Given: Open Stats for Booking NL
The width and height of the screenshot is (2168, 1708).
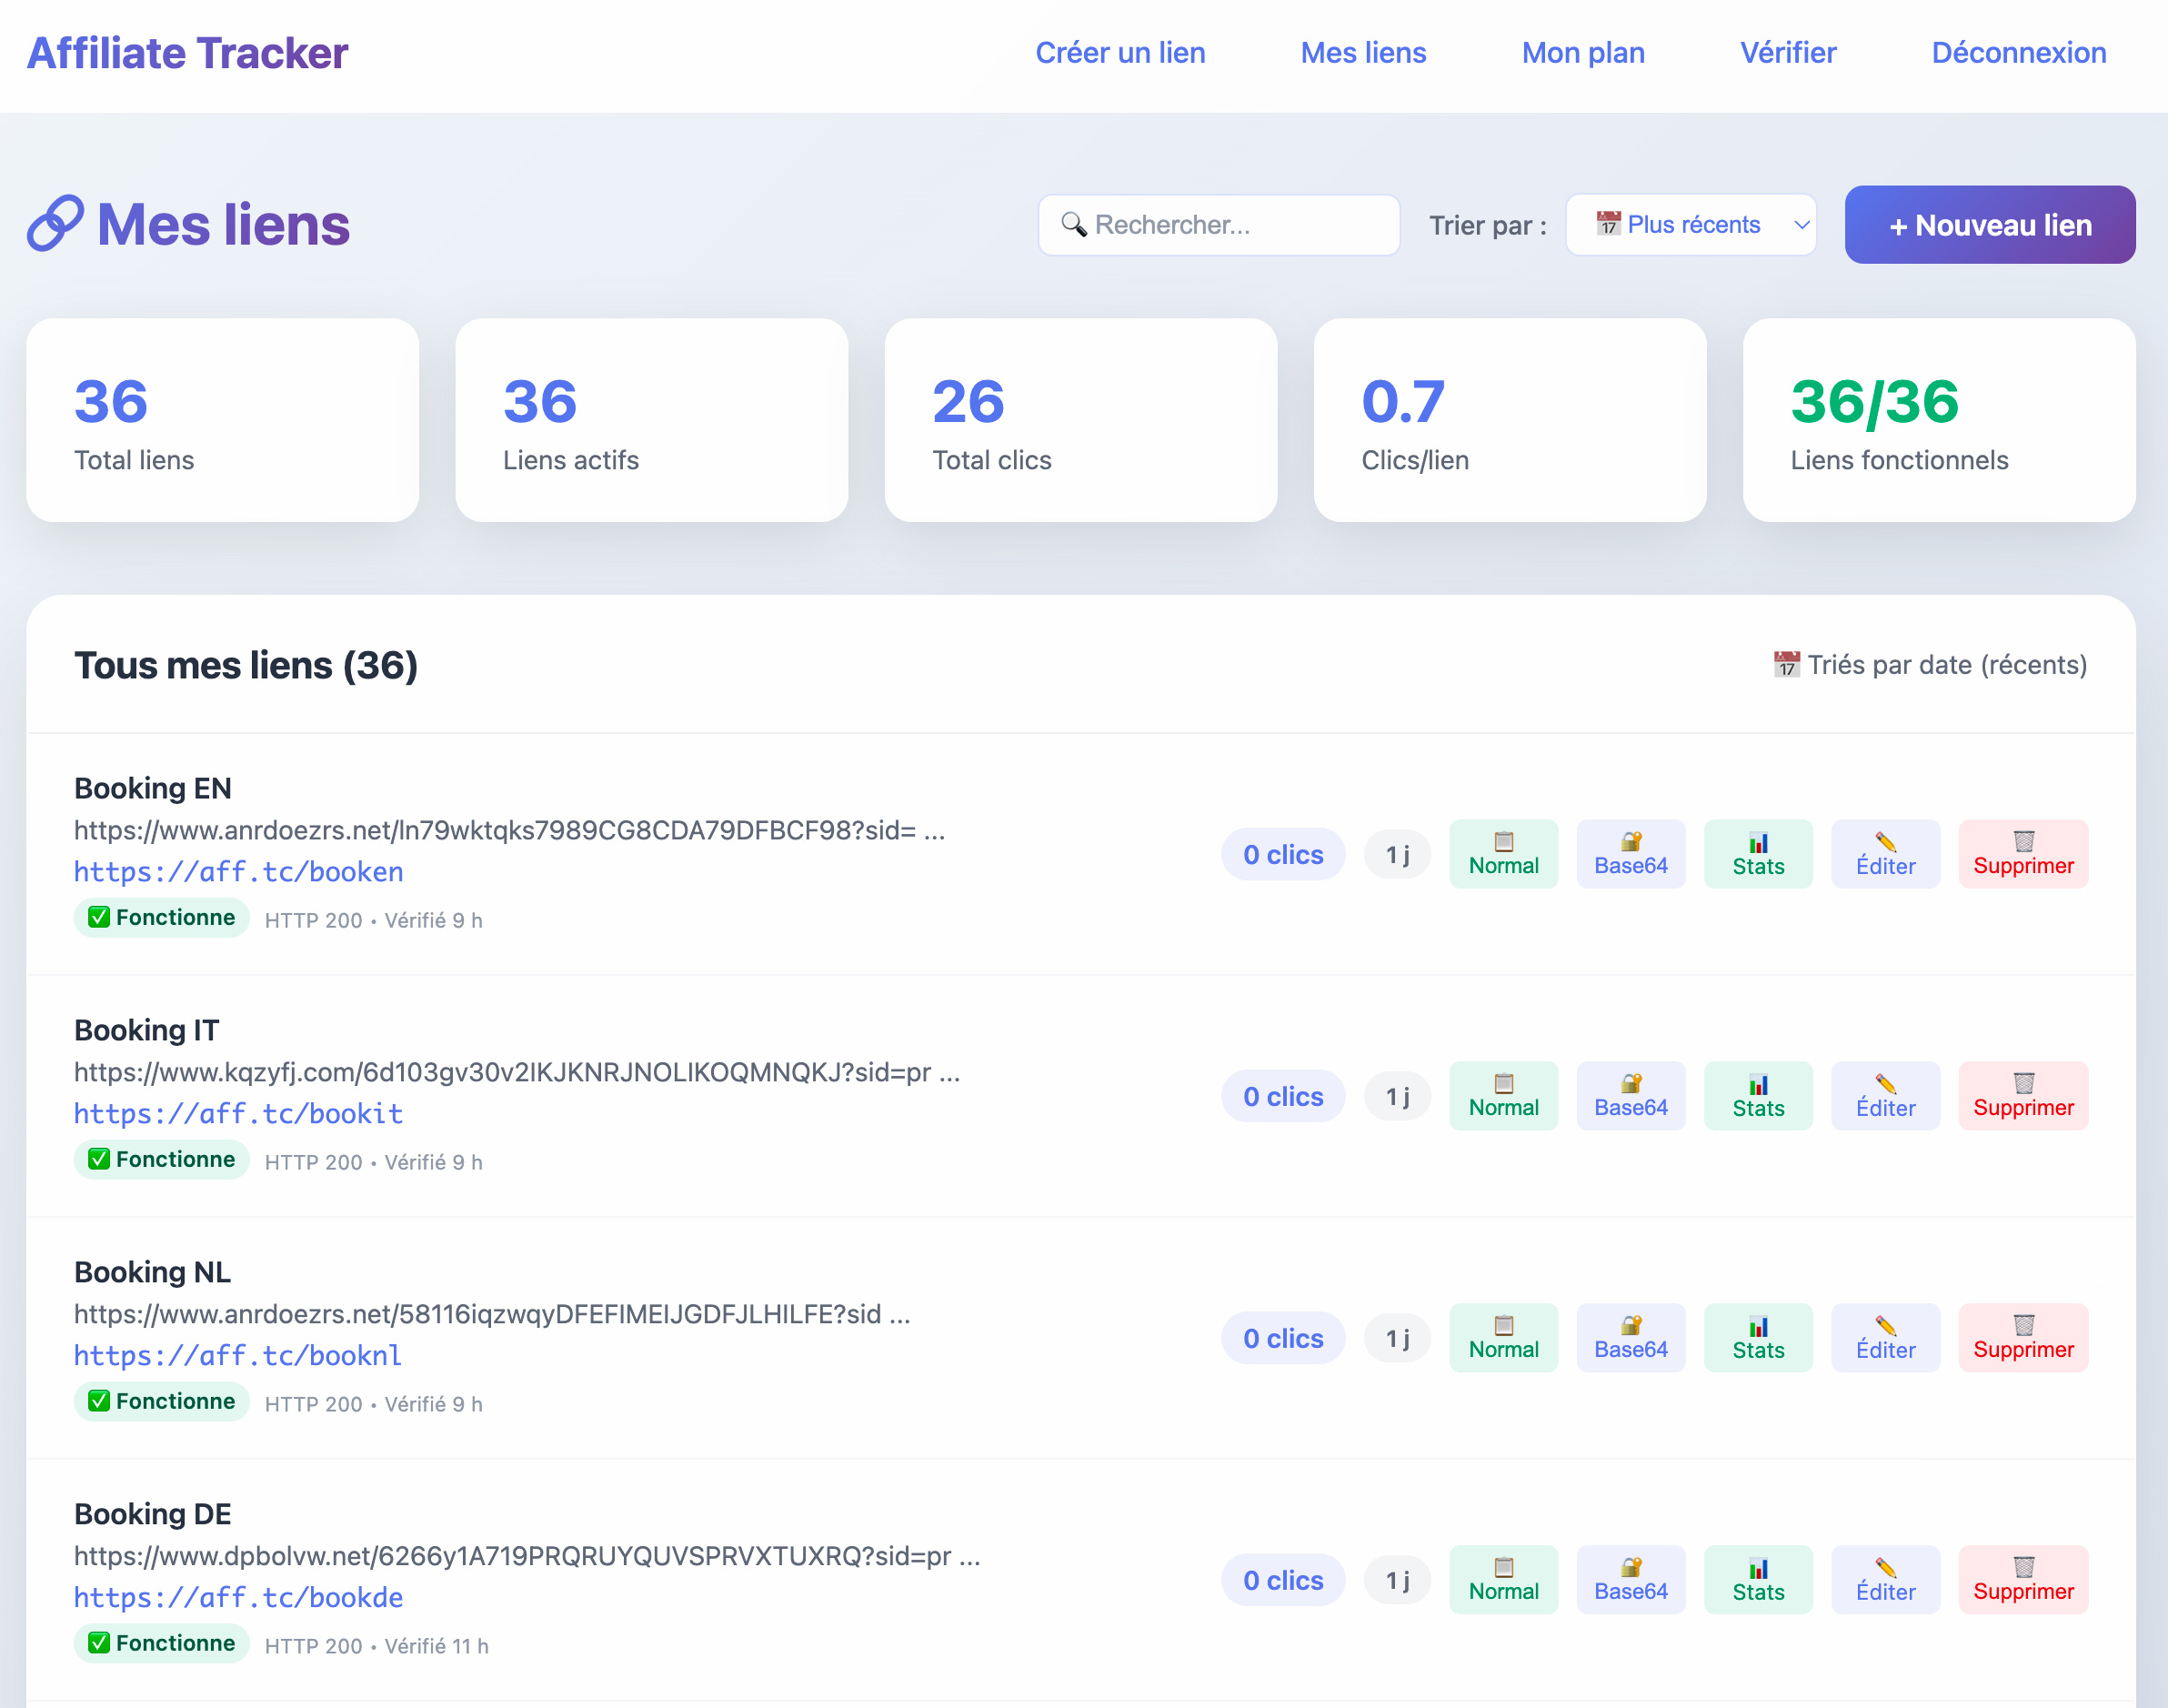Looking at the screenshot, I should click(1758, 1338).
